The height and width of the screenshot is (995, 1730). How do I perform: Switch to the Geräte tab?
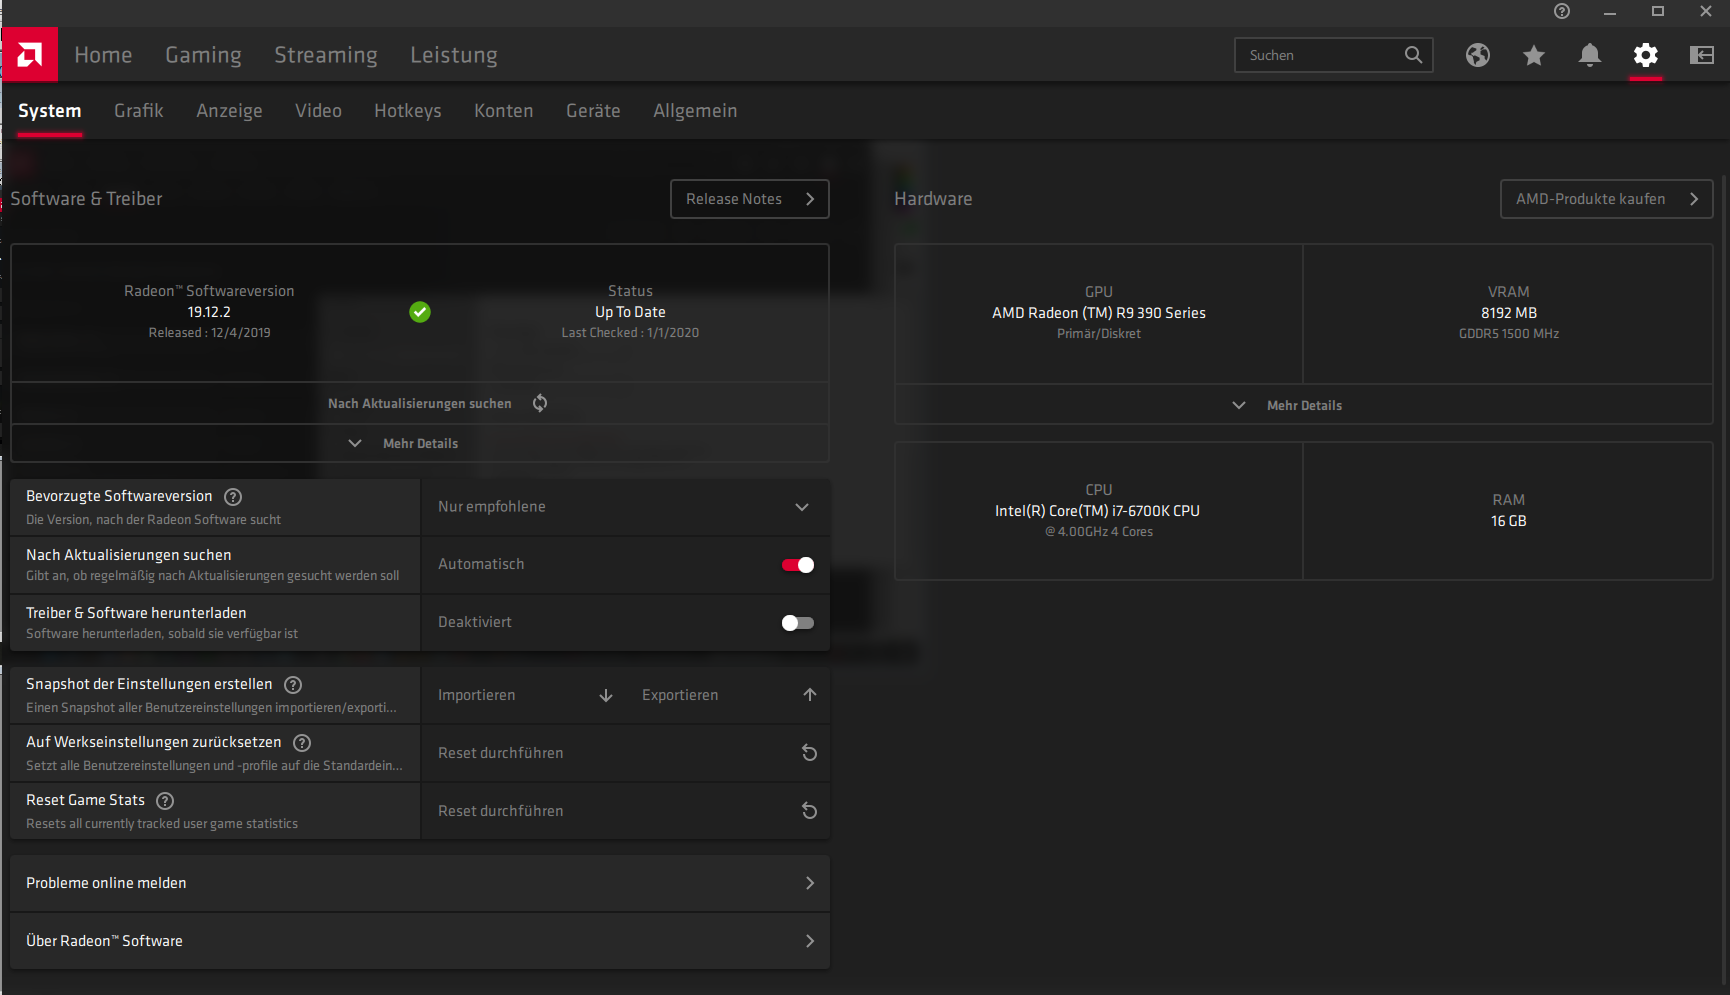tap(594, 111)
